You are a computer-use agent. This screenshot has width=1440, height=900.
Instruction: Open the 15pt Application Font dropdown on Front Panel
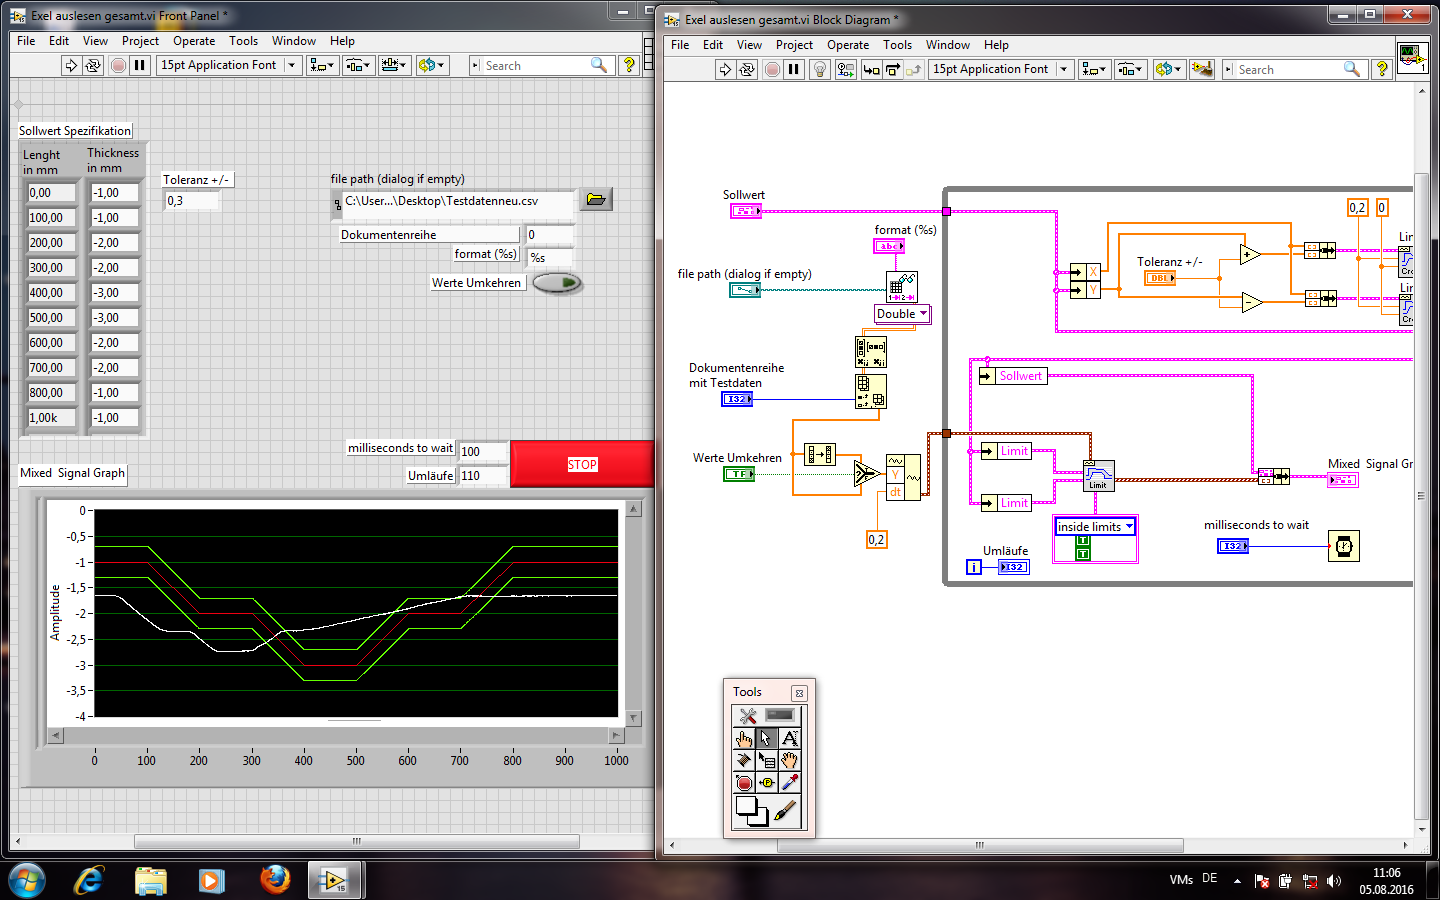pyautogui.click(x=229, y=65)
